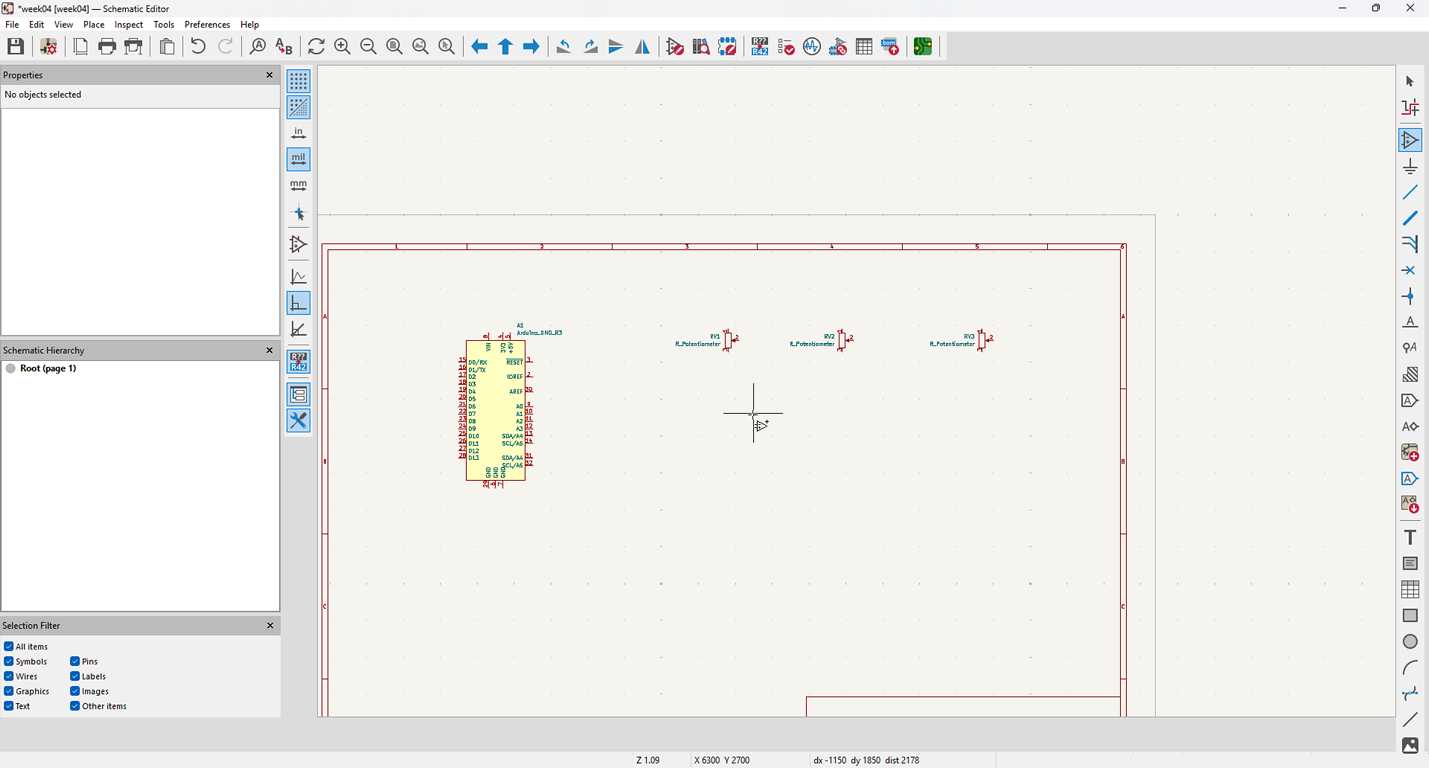This screenshot has width=1429, height=768.
Task: Navigate back with the left blue arrow
Action: 480,46
